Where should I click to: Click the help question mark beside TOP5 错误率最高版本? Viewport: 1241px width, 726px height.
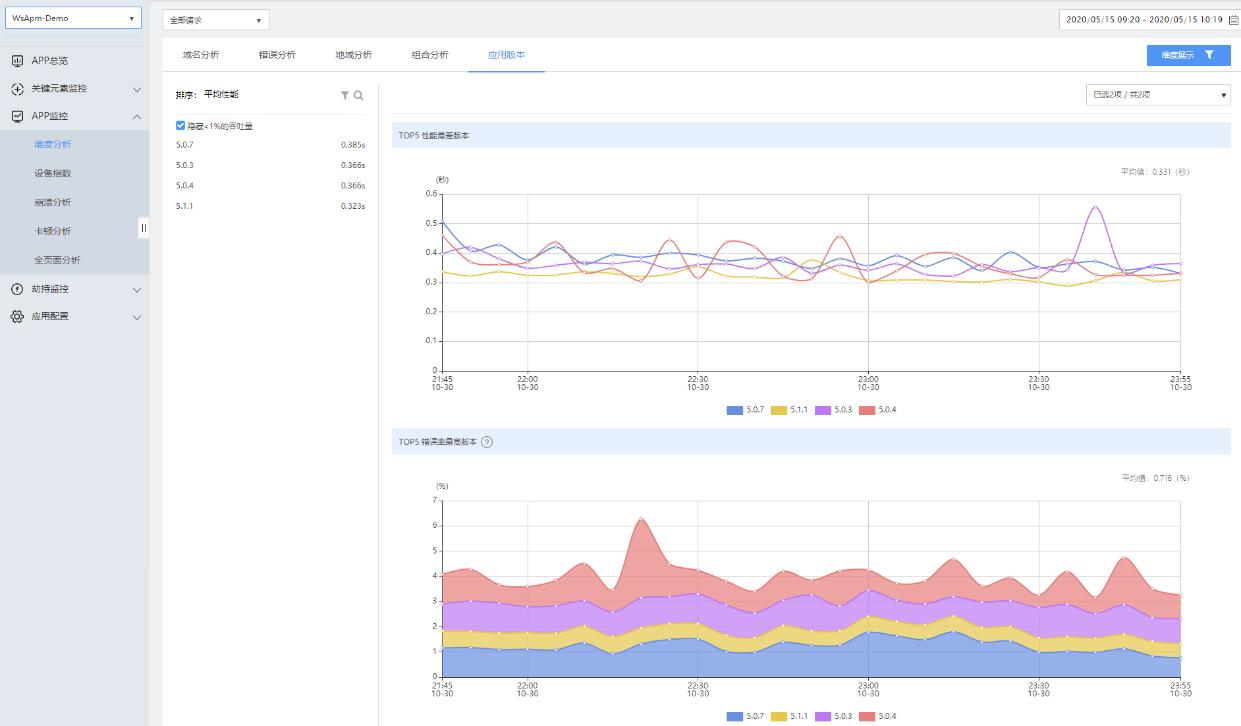(487, 442)
